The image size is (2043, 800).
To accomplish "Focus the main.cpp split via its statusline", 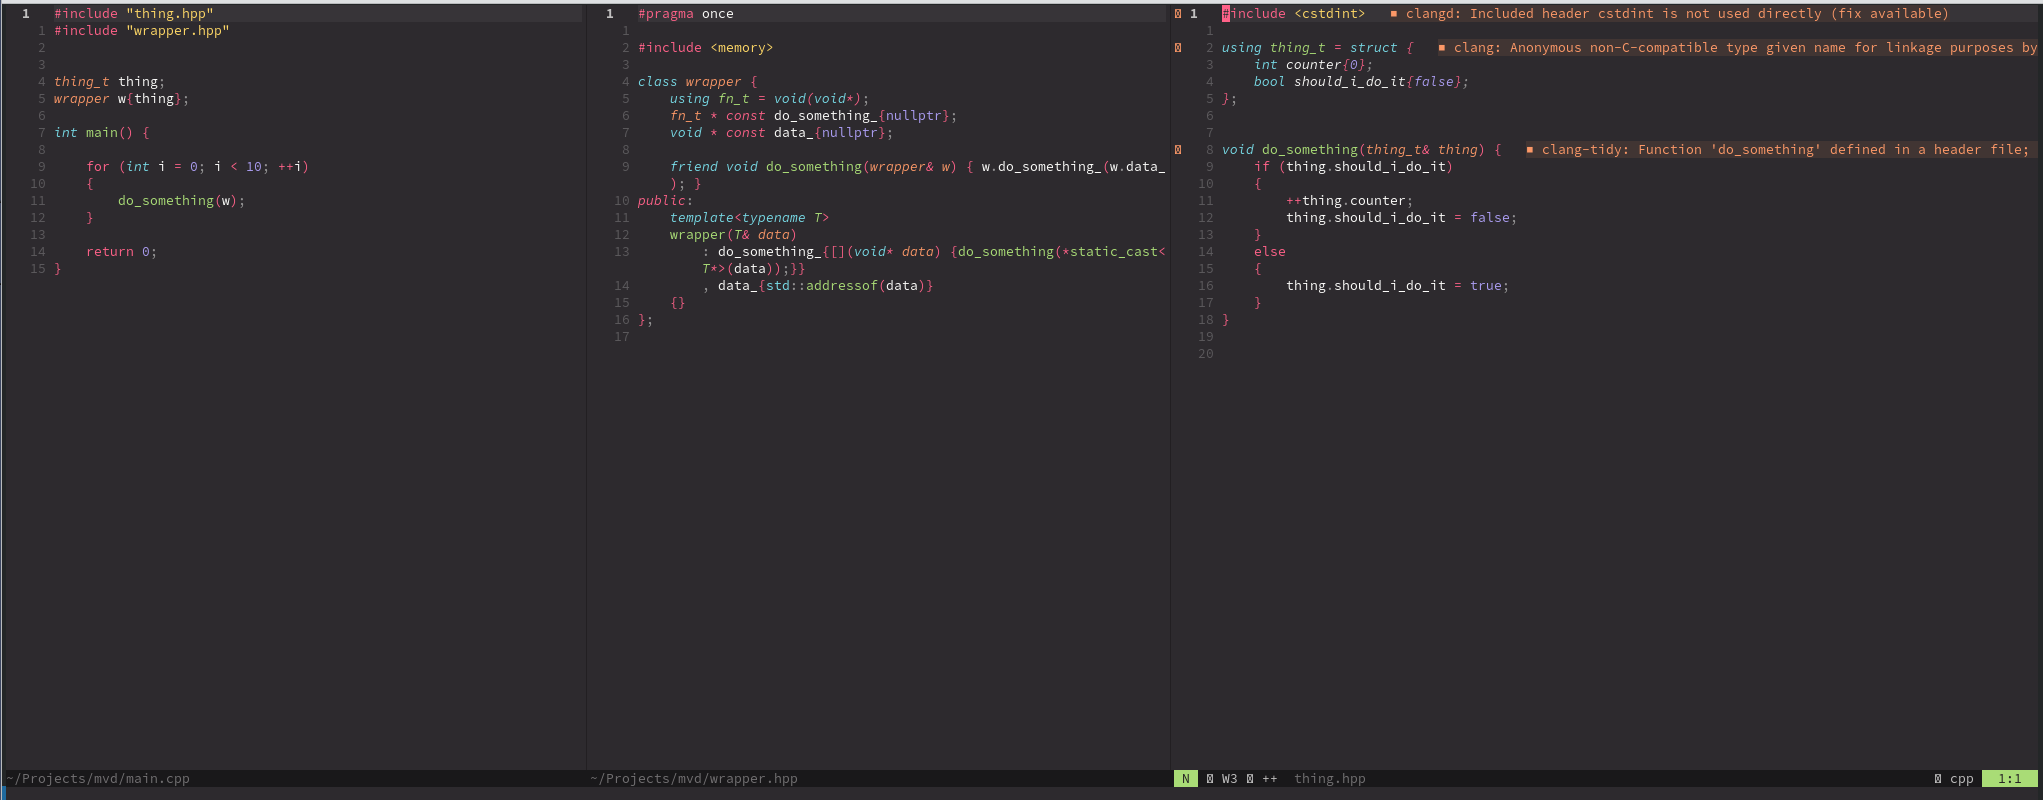I will click(x=98, y=779).
